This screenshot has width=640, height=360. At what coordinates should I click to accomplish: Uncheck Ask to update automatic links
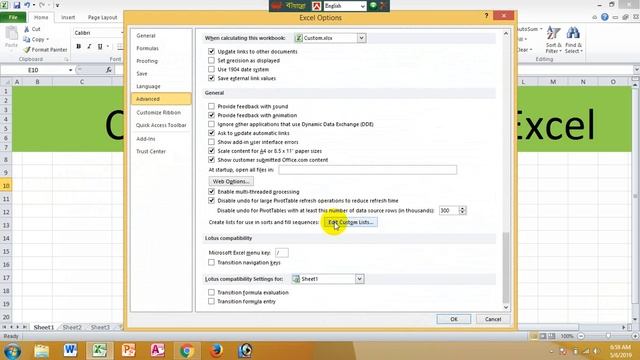point(211,133)
